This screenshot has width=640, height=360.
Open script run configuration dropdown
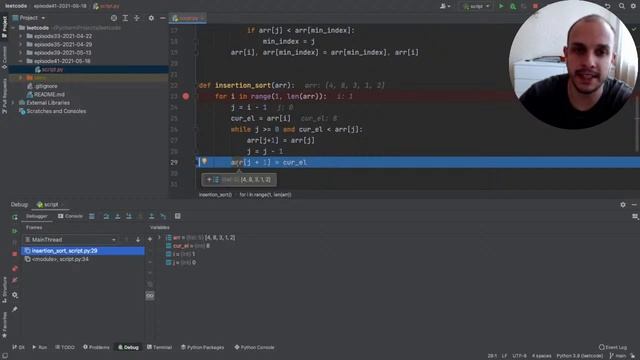click(x=476, y=6)
